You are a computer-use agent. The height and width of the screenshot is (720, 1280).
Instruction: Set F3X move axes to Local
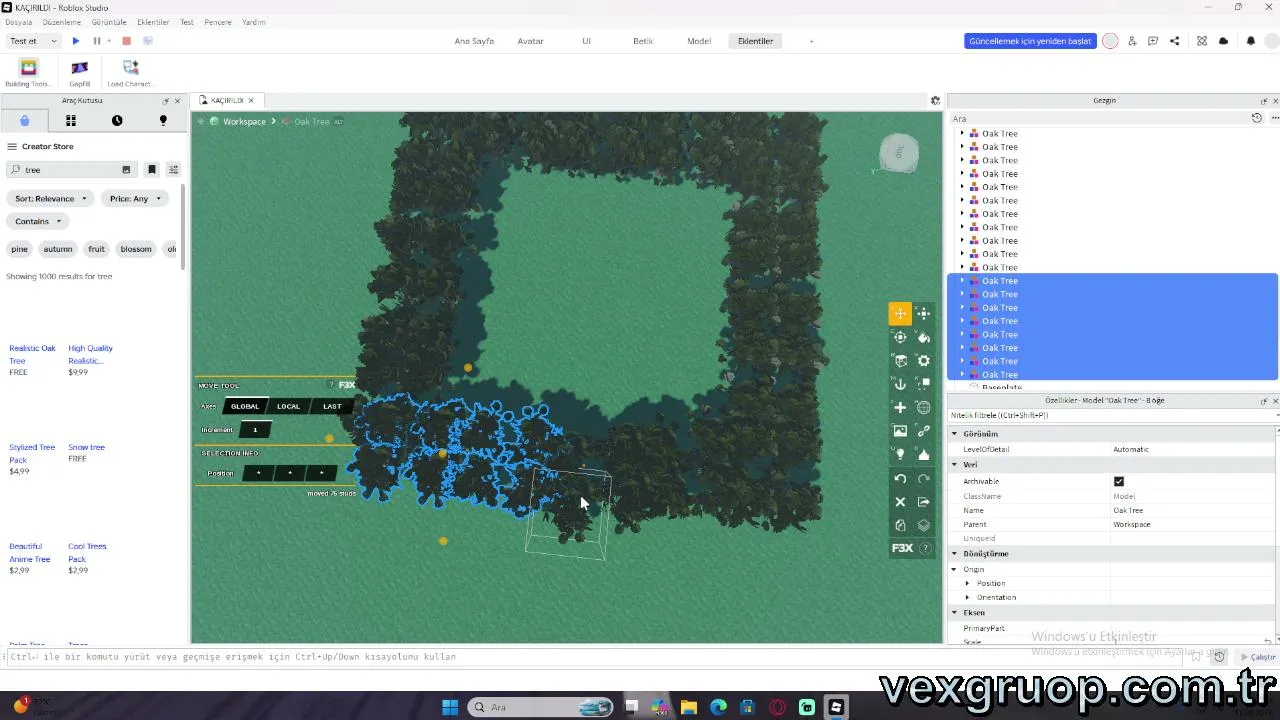coord(288,406)
